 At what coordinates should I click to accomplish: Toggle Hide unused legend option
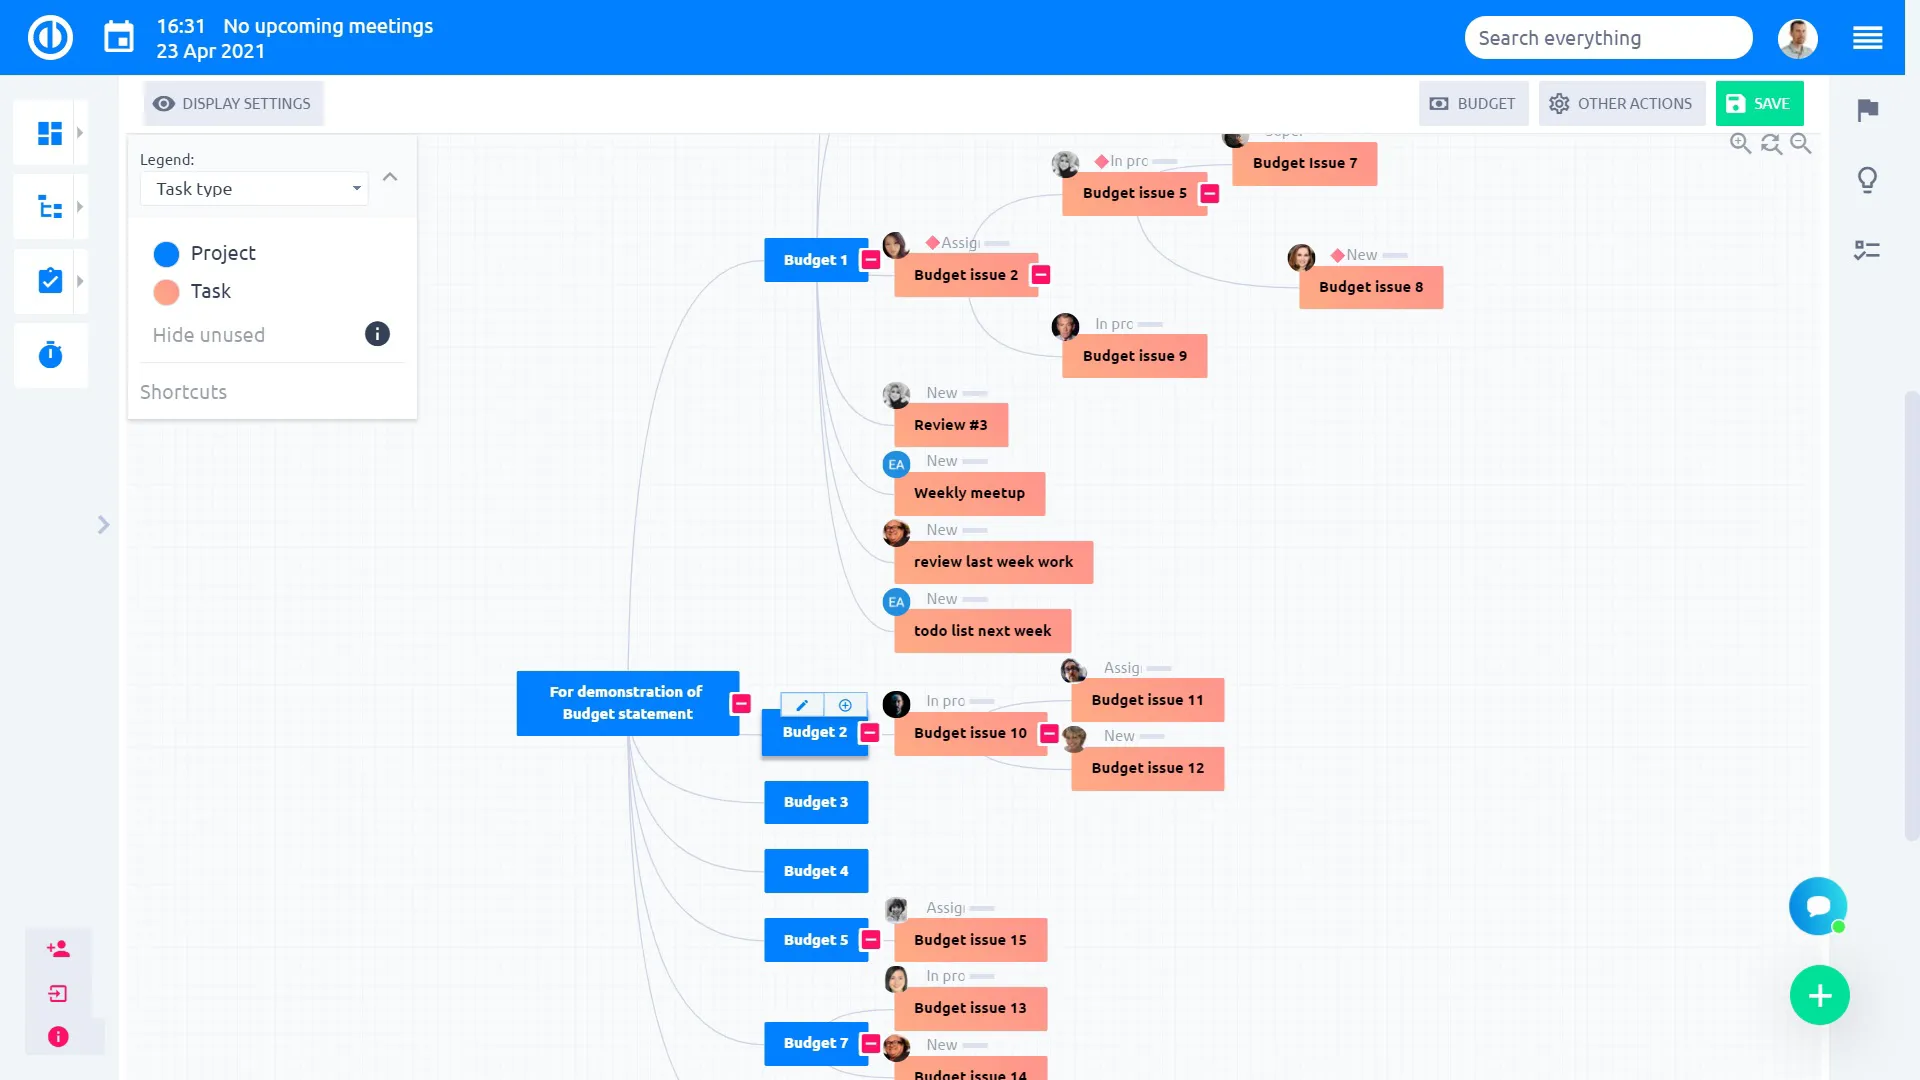tap(209, 335)
